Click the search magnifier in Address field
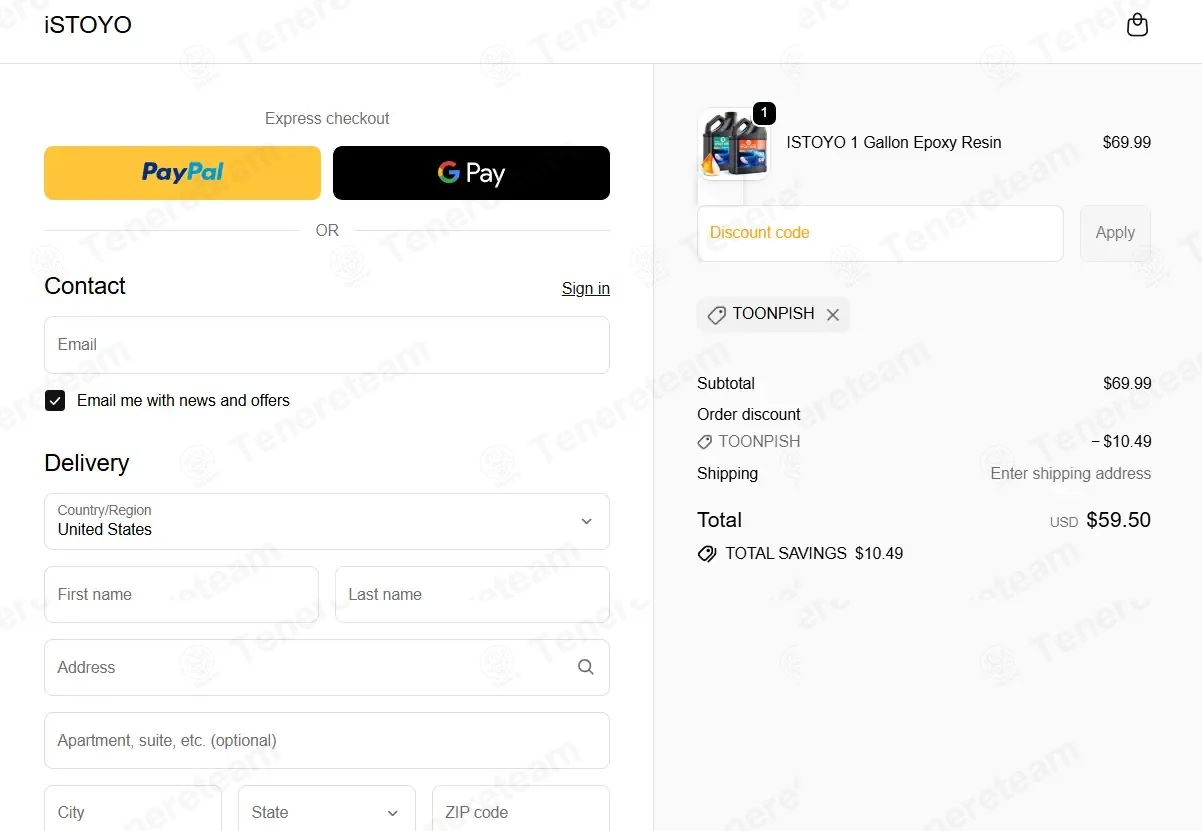Image resolution: width=1202 pixels, height=831 pixels. [586, 667]
